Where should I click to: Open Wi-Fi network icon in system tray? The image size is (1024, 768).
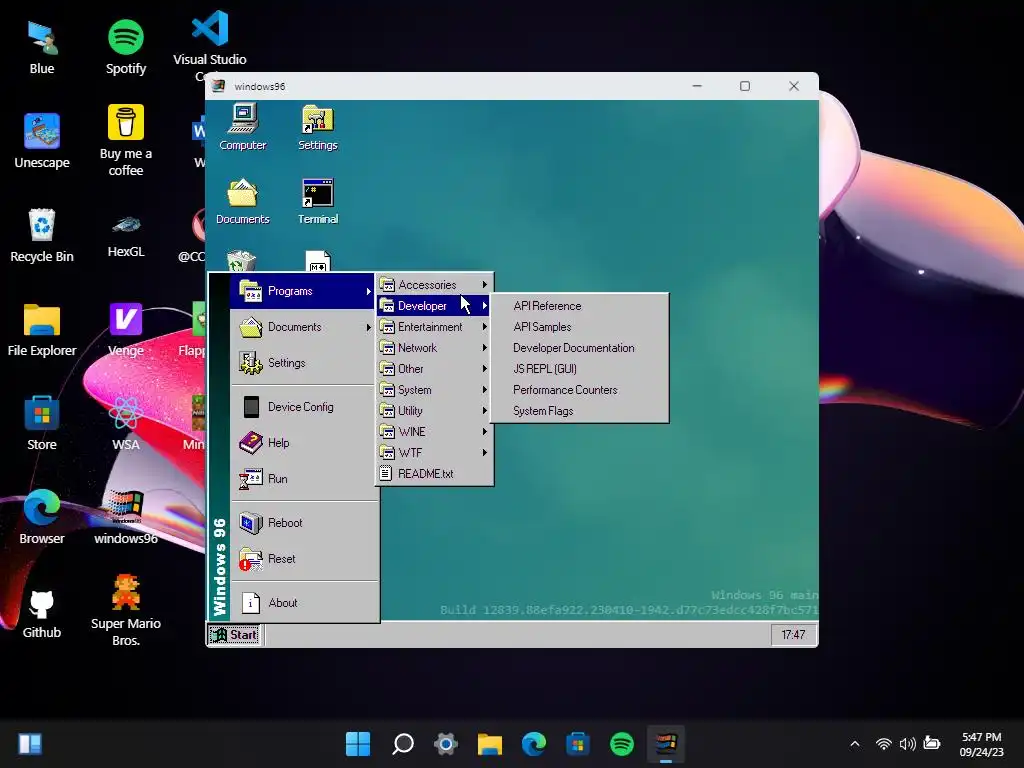click(x=883, y=744)
